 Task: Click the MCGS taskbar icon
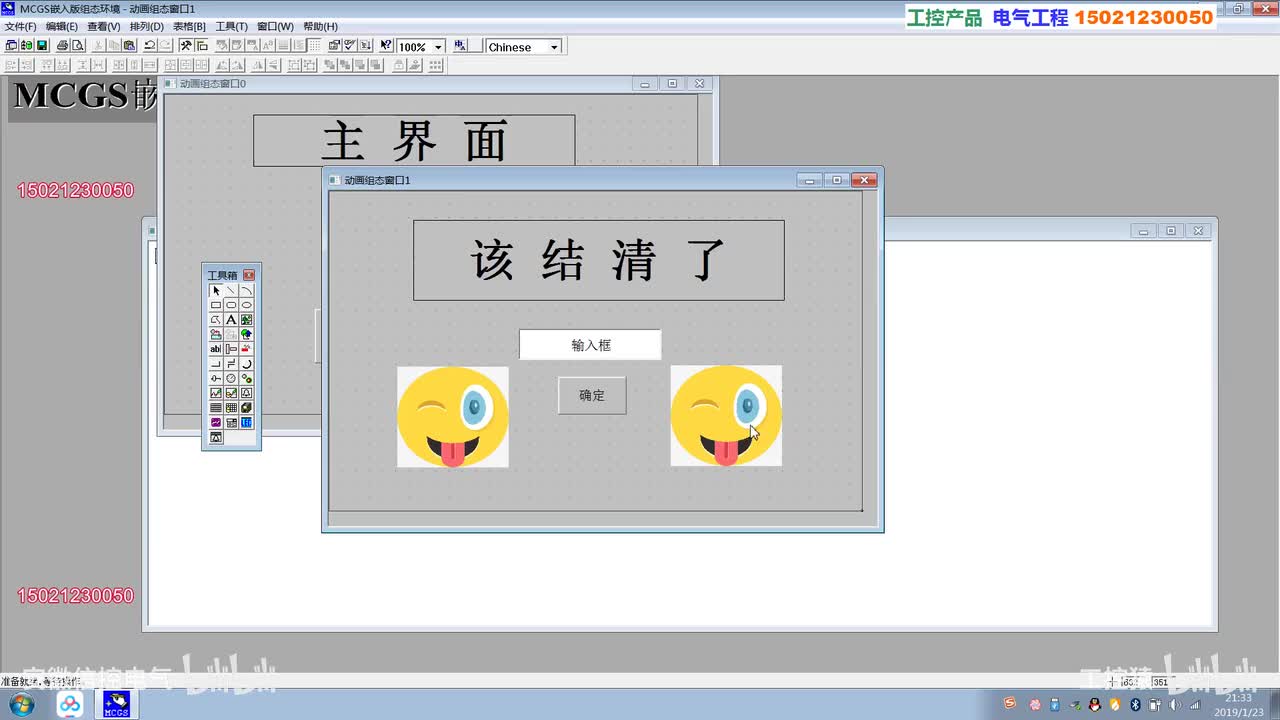(116, 705)
